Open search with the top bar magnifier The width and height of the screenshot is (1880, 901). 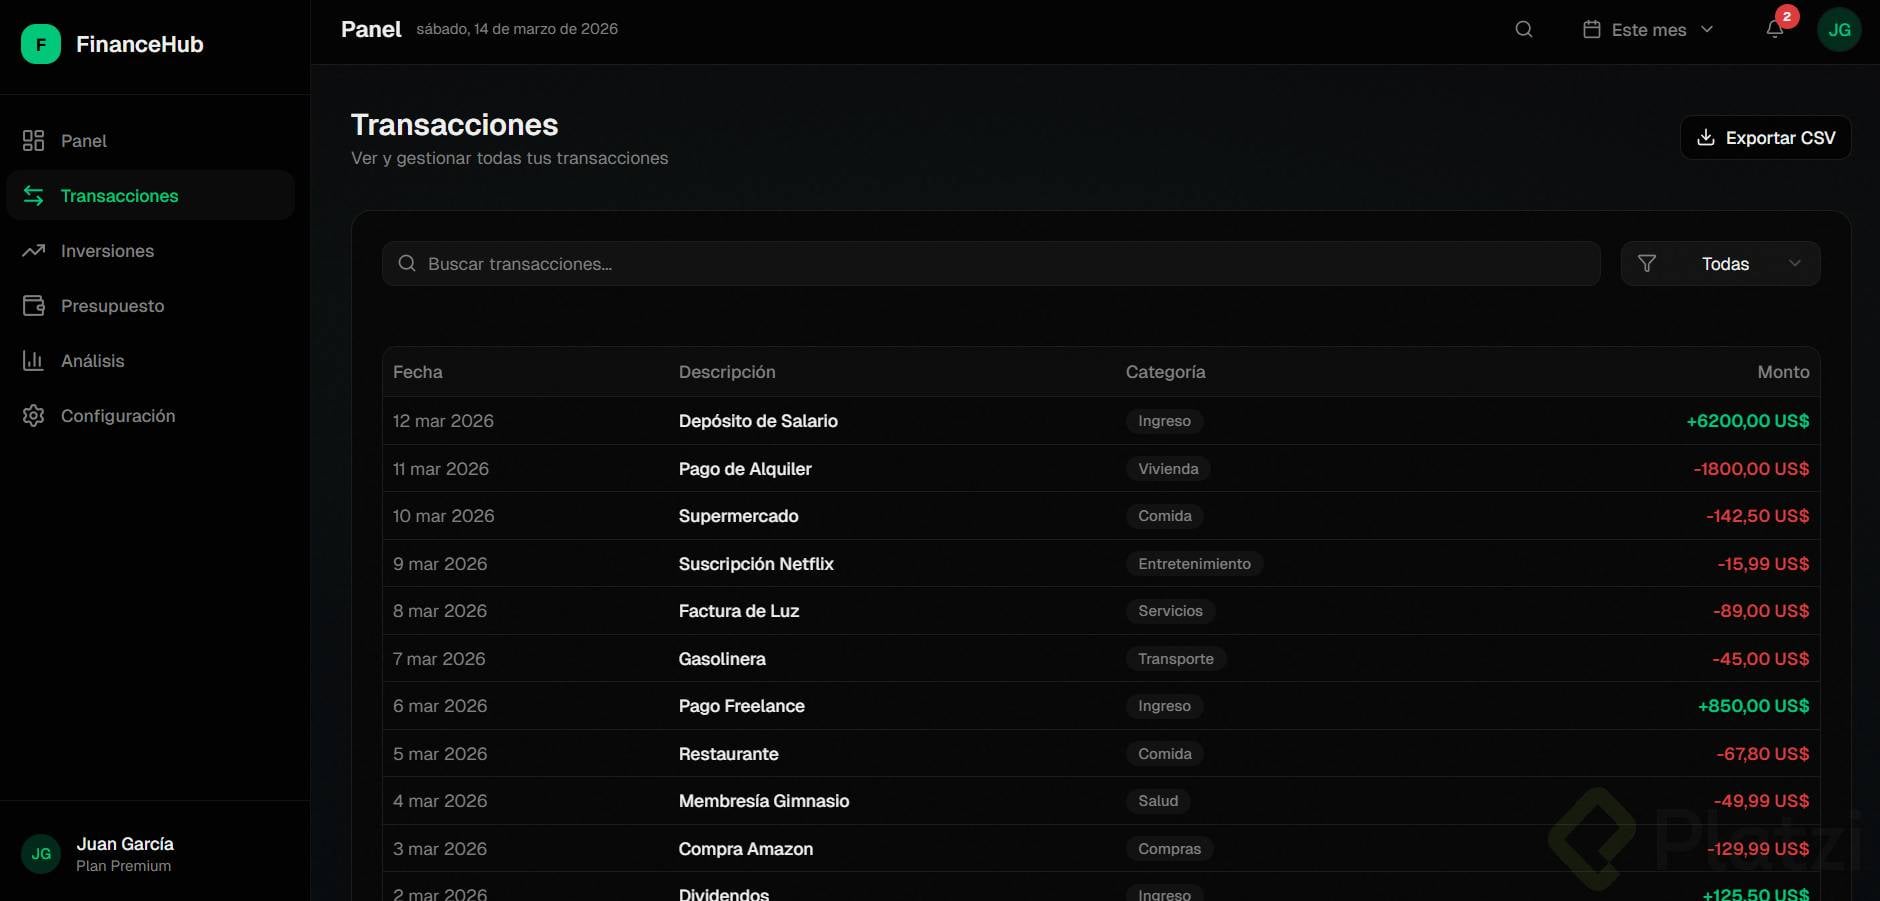pyautogui.click(x=1524, y=29)
